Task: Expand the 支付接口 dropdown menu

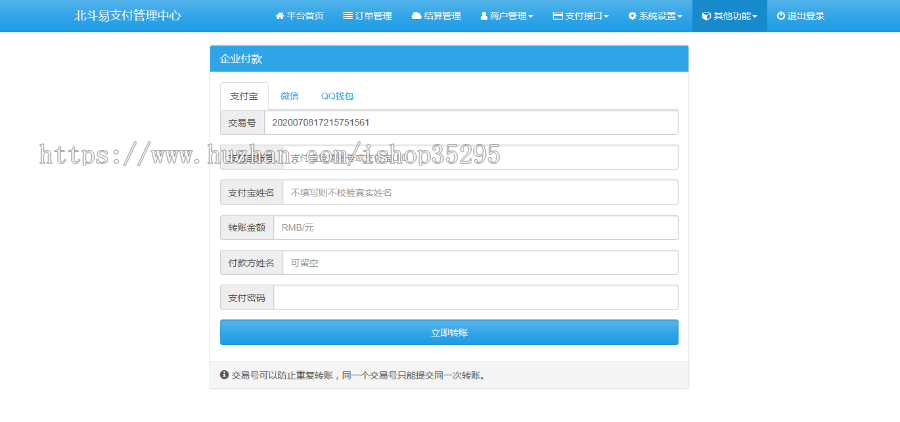Action: tap(580, 16)
